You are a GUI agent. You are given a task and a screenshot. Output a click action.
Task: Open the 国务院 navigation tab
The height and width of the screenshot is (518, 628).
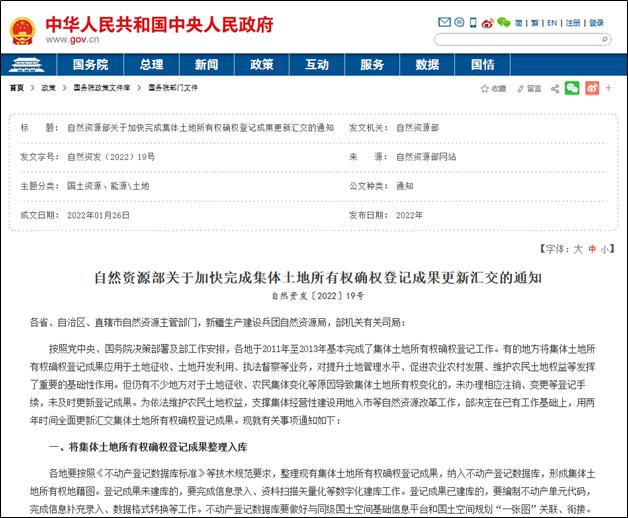point(91,64)
